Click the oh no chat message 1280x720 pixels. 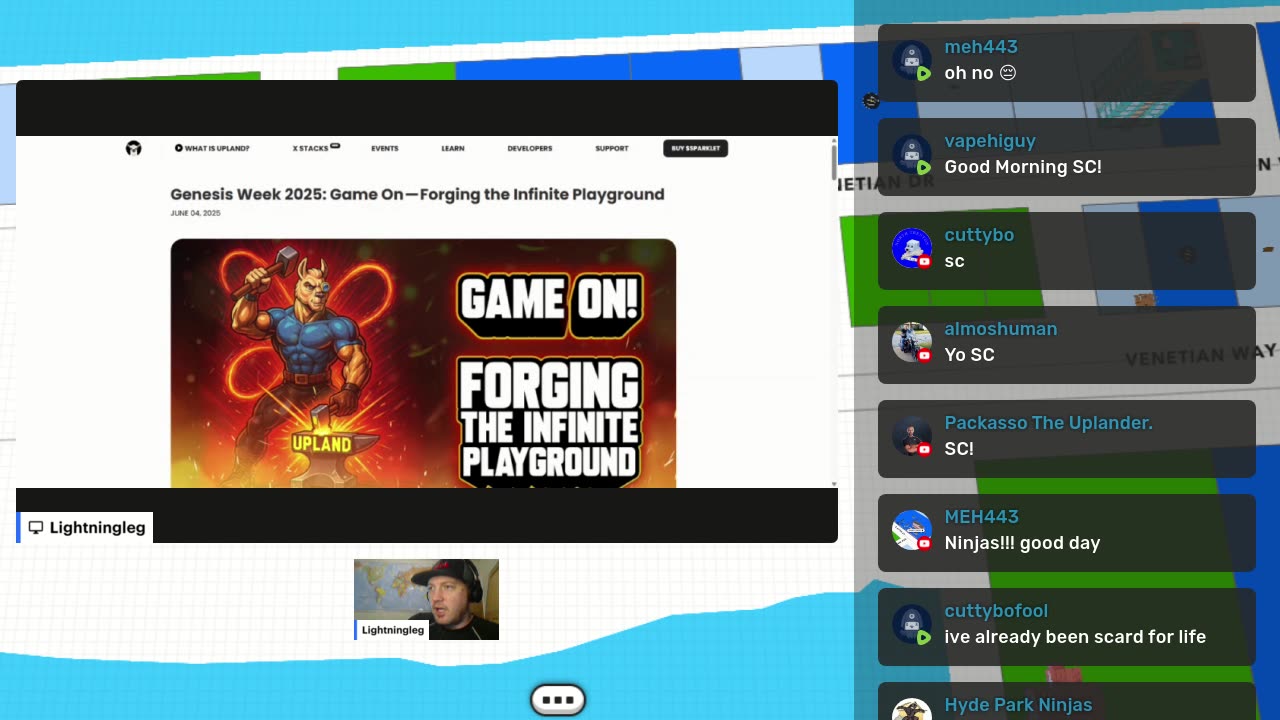point(980,73)
